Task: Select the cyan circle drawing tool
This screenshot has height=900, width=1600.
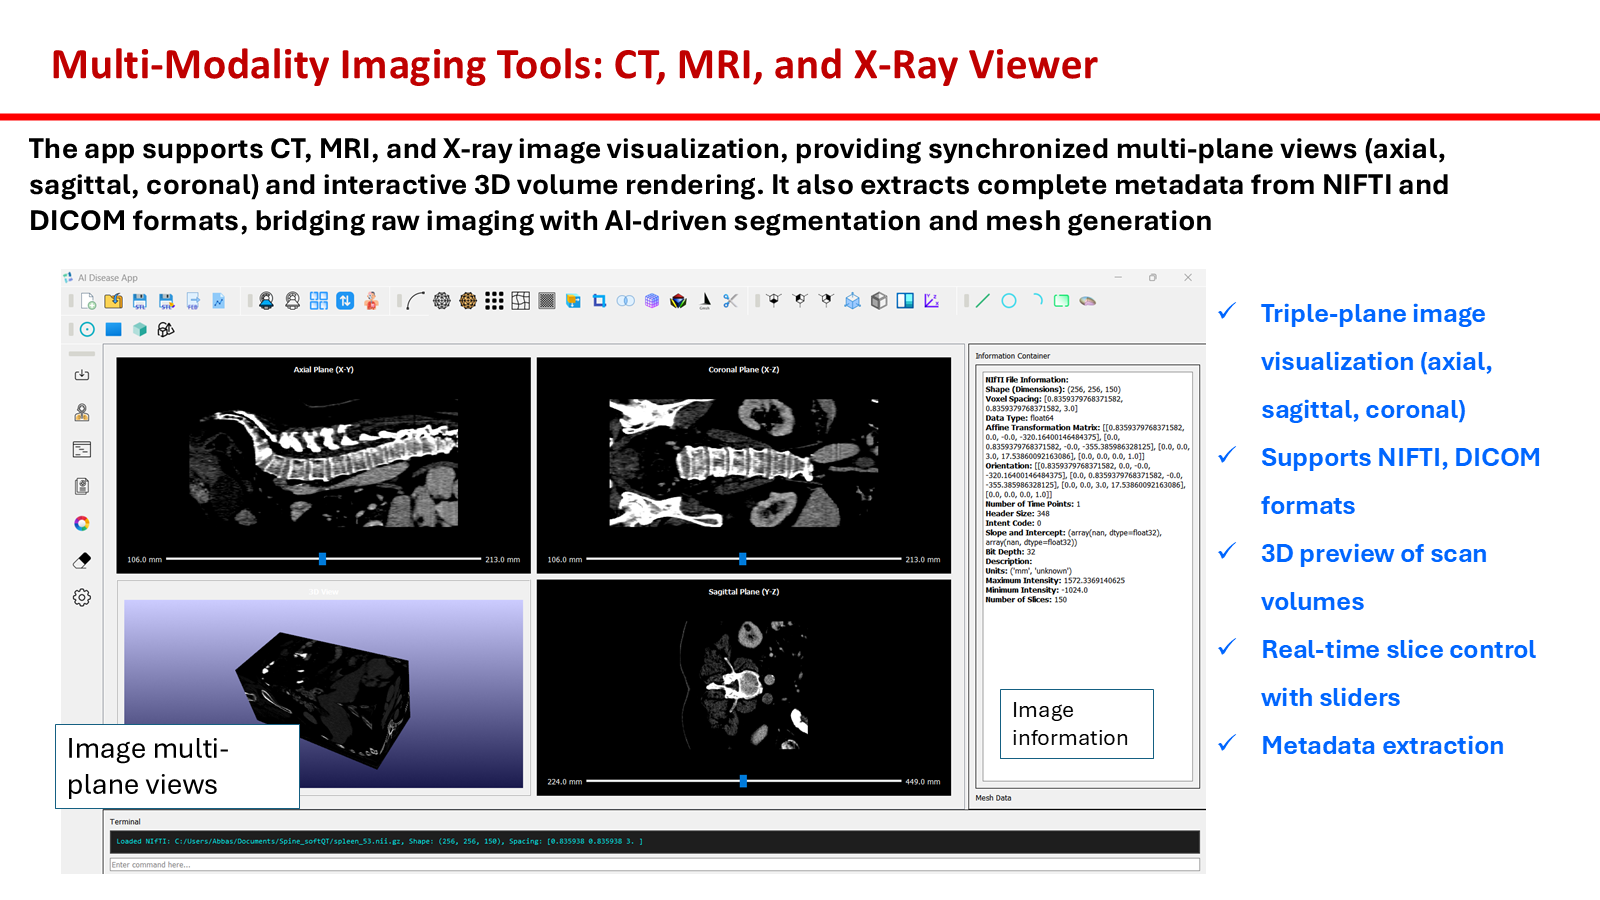Action: [1009, 301]
